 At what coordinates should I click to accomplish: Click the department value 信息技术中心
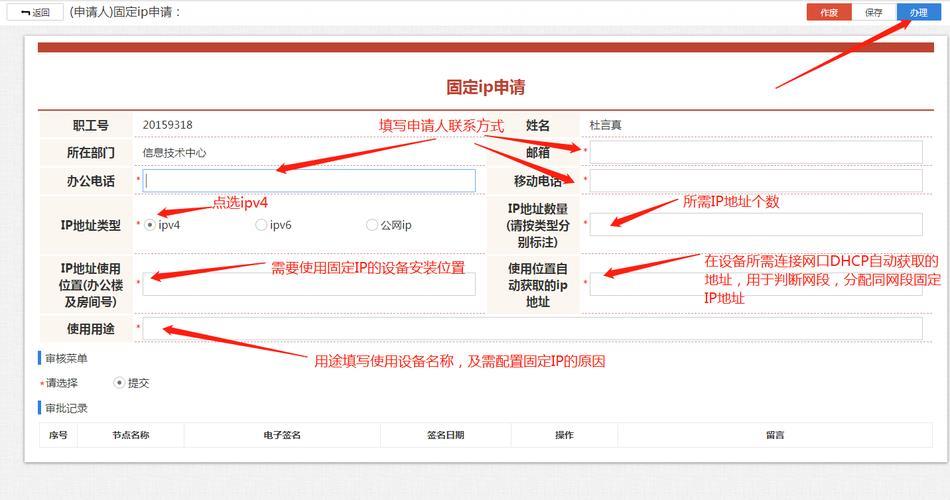click(174, 153)
